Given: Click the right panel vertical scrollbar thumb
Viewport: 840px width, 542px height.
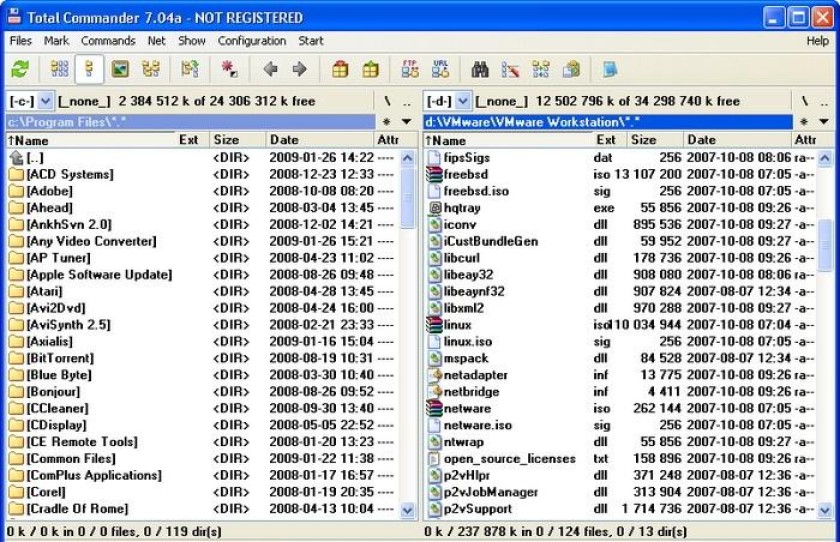Looking at the screenshot, I should pos(825,246).
